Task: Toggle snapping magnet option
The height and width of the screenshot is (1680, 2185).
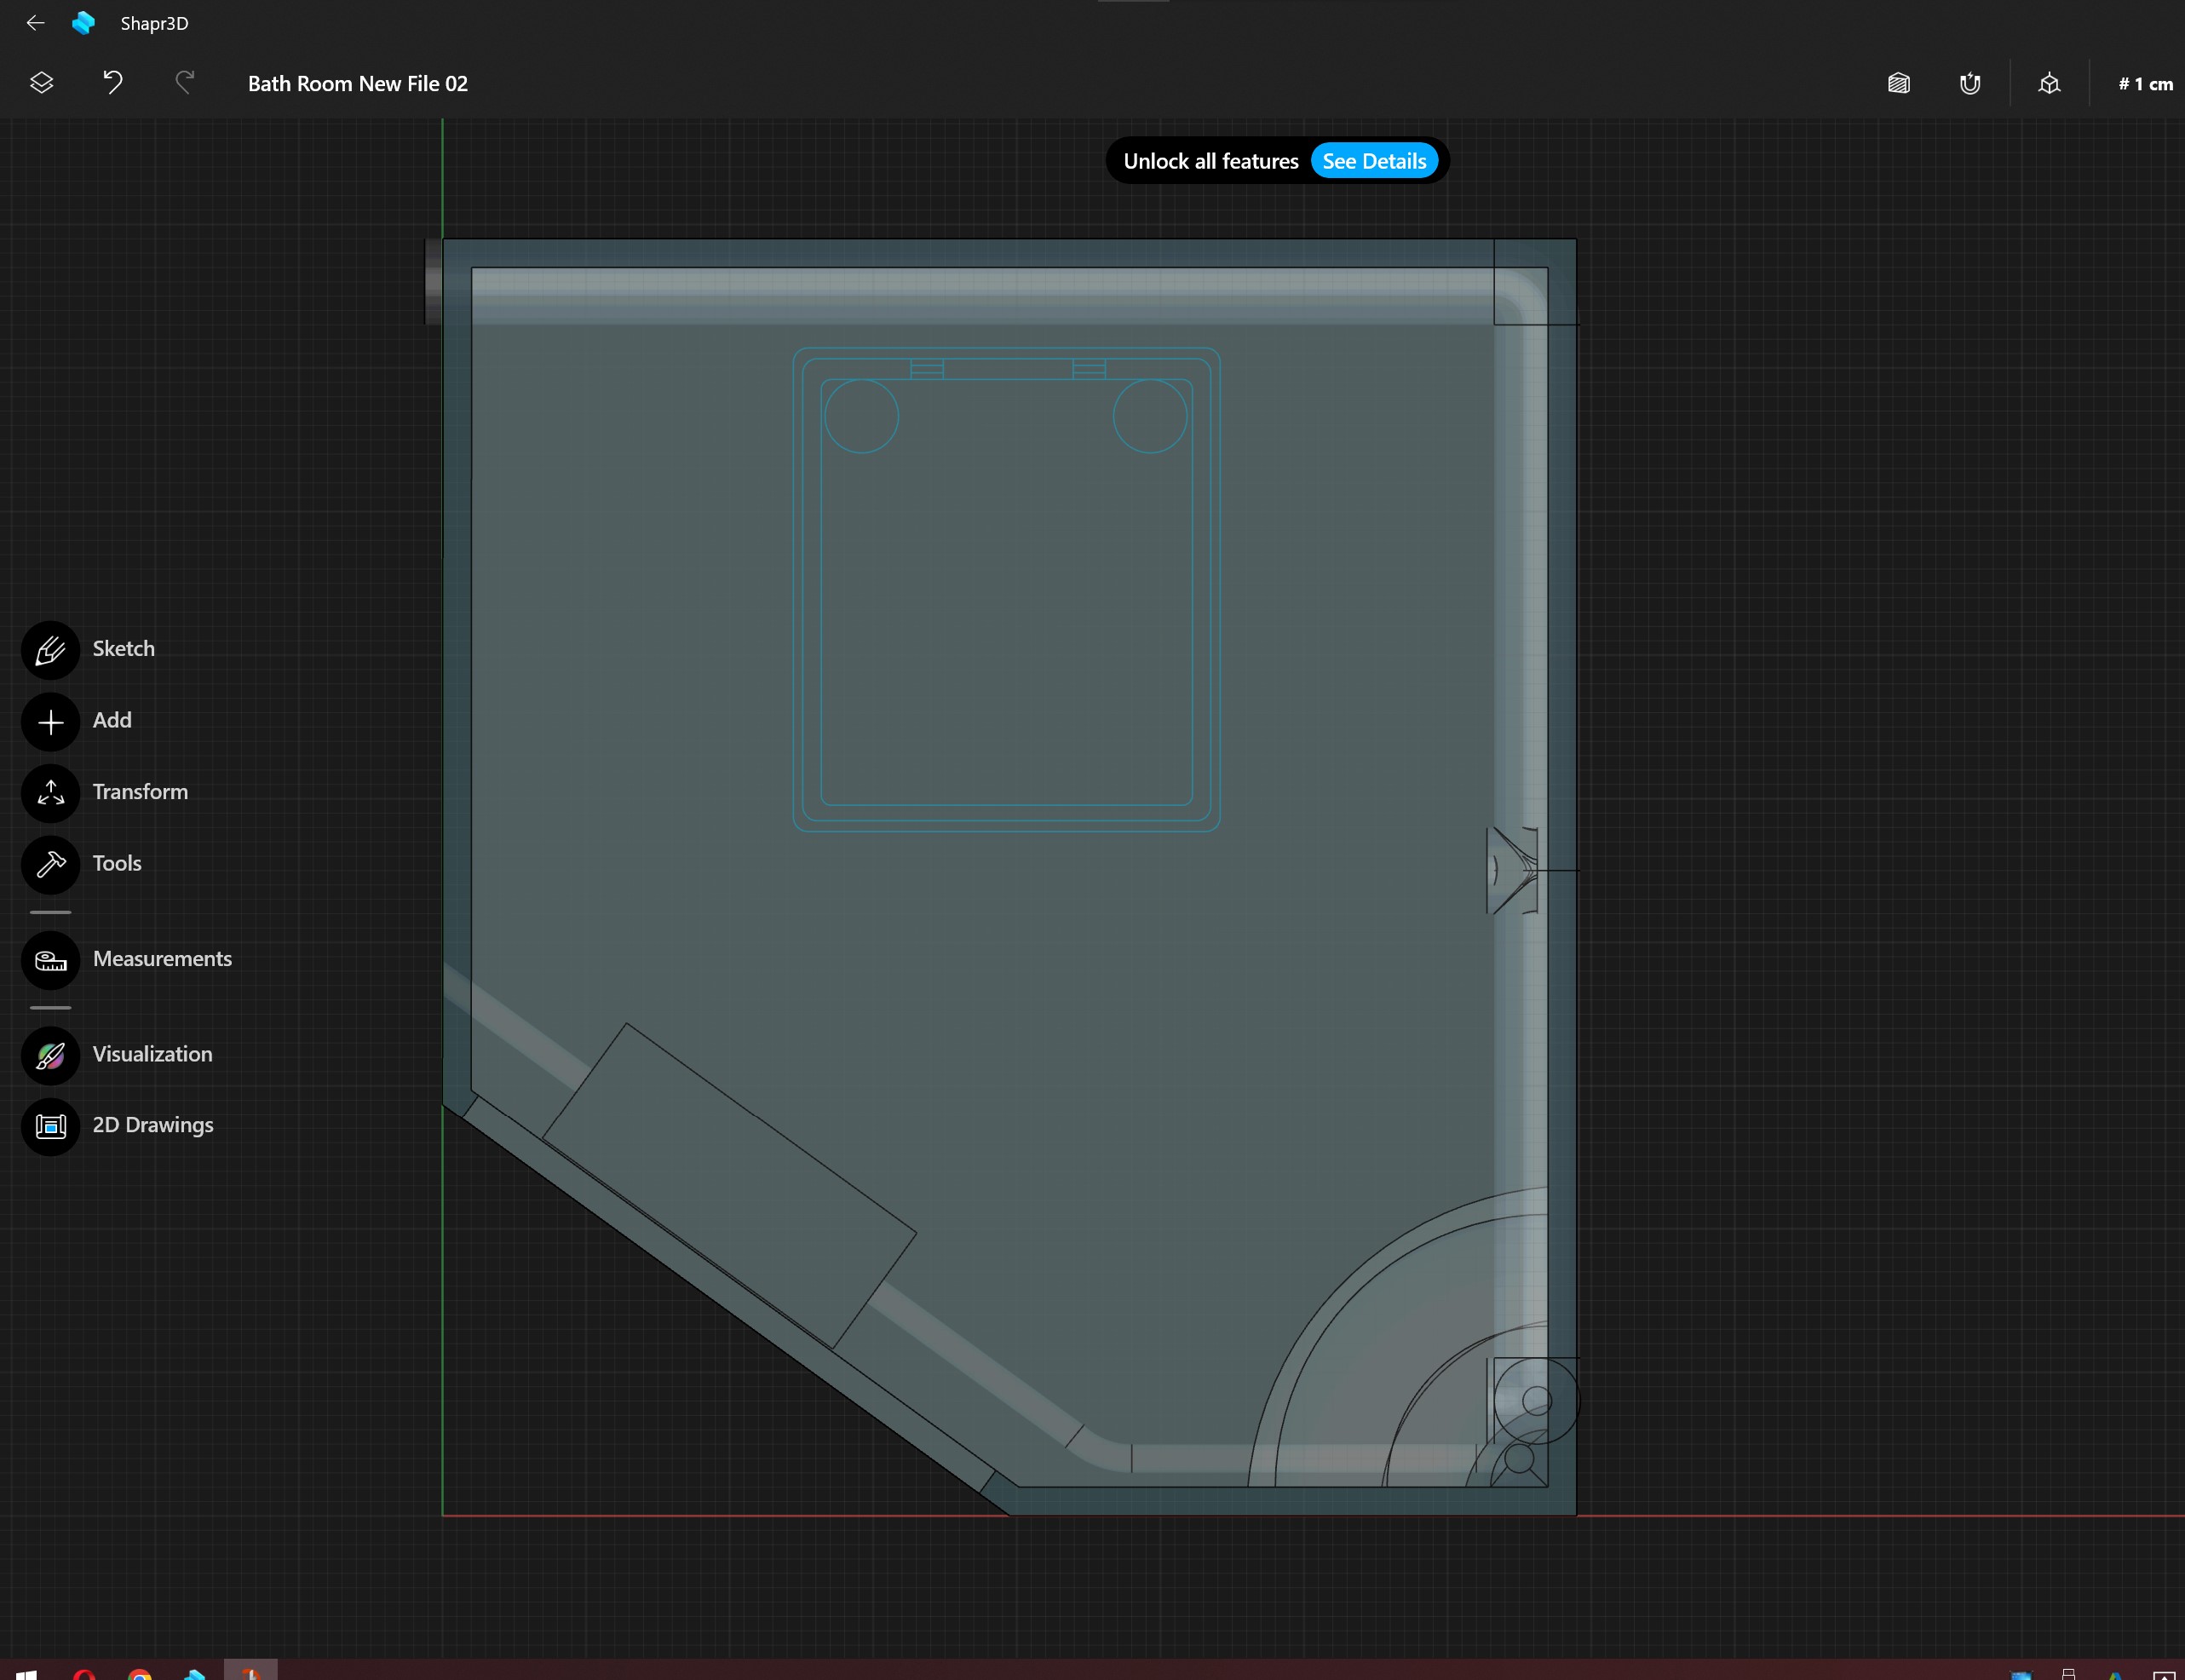Action: coord(1970,84)
